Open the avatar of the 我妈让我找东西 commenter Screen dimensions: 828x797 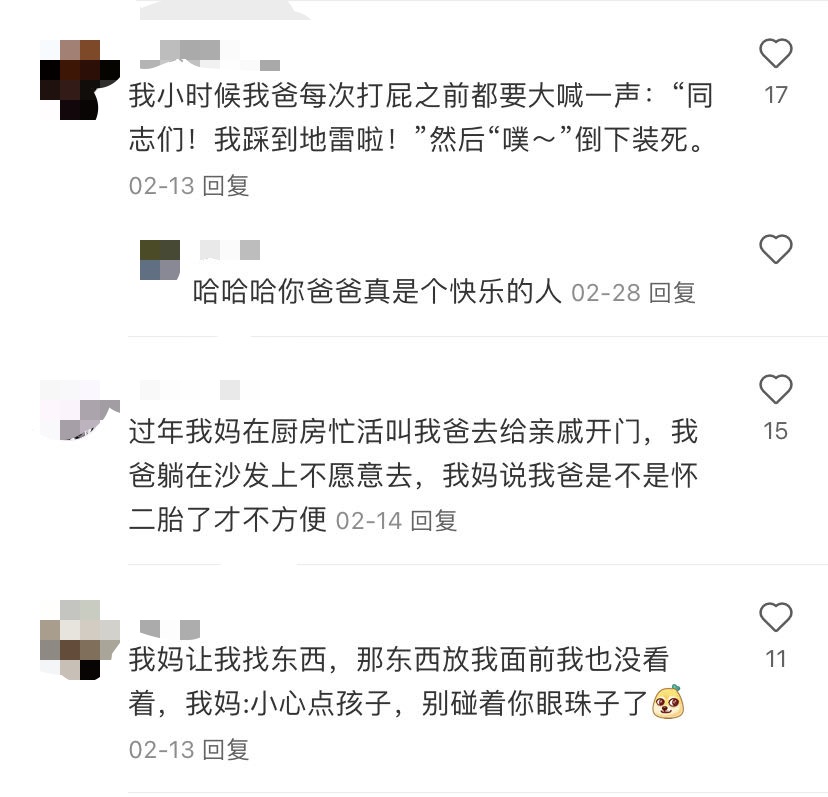(x=80, y=640)
